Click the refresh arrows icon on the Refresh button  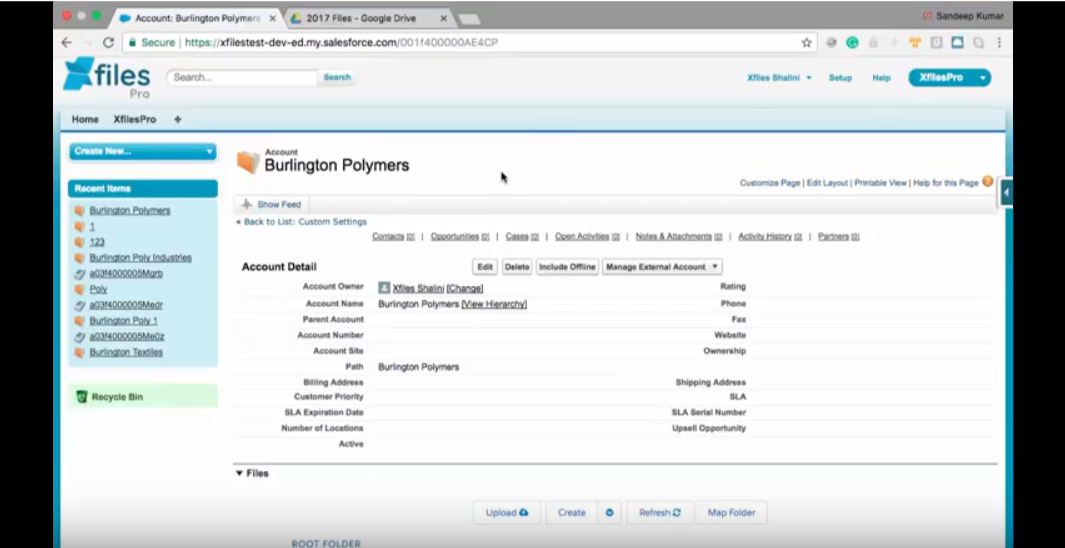pyautogui.click(x=676, y=513)
